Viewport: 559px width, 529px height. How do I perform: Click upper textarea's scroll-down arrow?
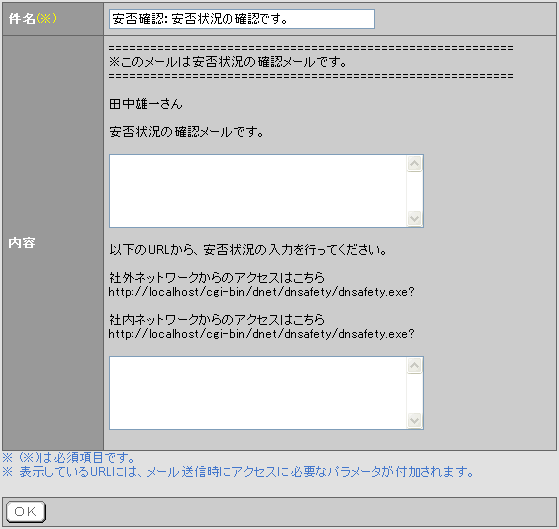pos(415,218)
